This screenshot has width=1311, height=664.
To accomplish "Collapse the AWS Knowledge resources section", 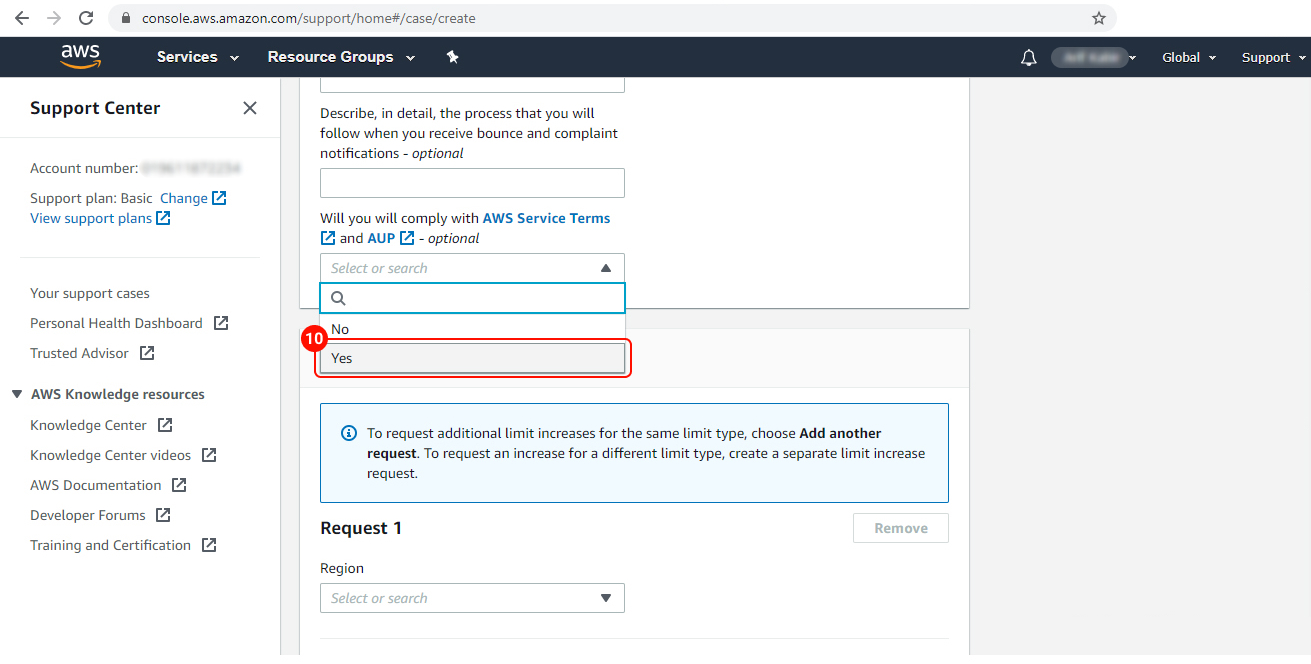I will (17, 394).
